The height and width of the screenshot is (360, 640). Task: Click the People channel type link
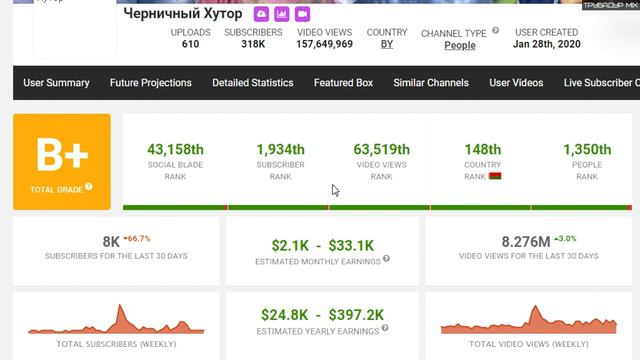[x=460, y=45]
